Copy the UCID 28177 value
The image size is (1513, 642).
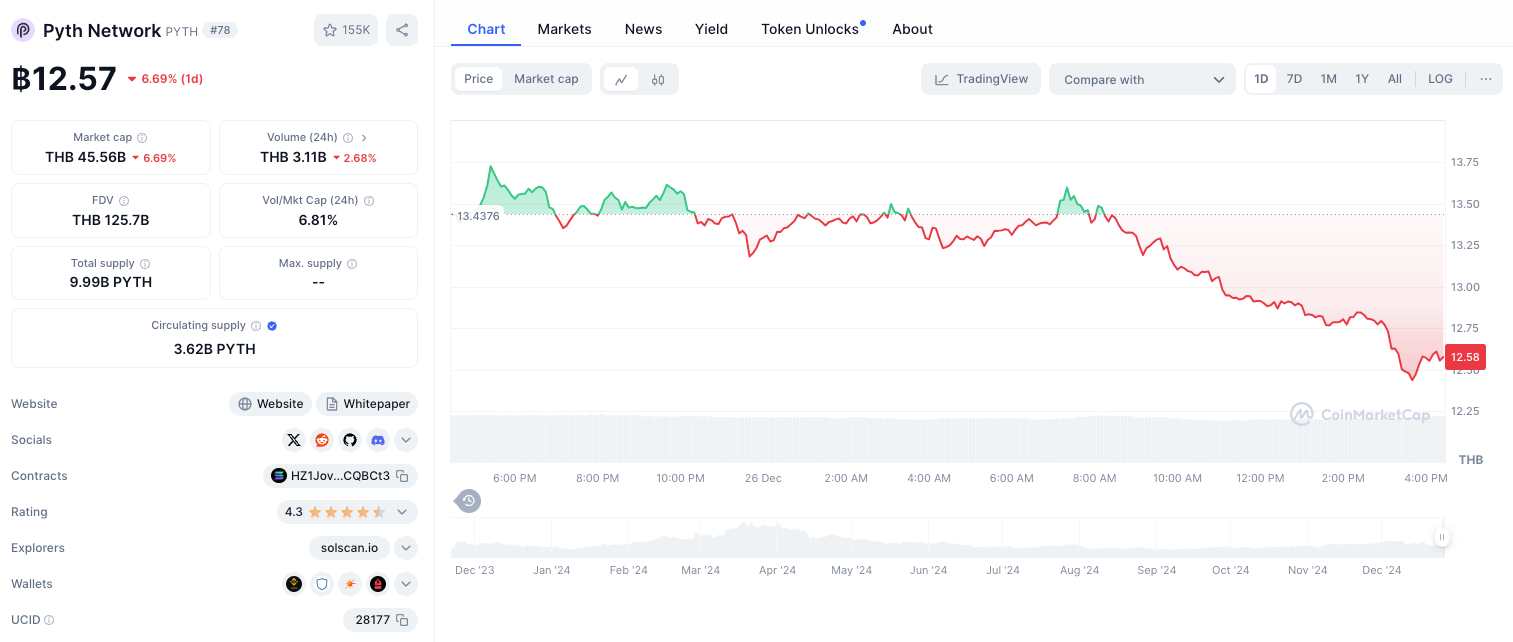pyautogui.click(x=402, y=620)
